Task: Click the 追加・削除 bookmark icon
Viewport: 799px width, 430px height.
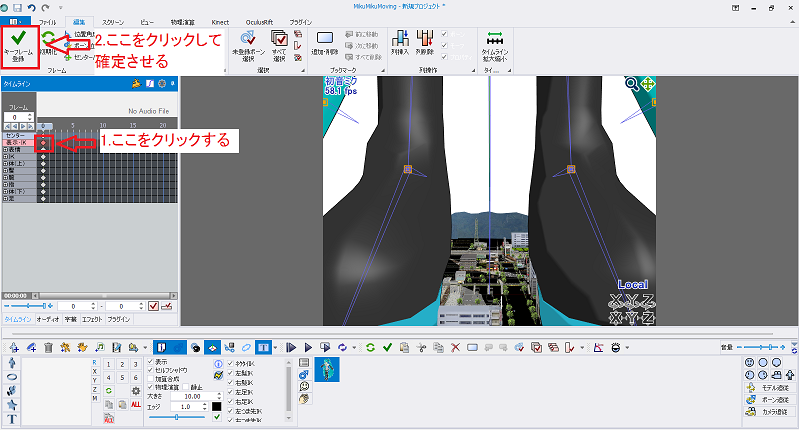Action: tap(325, 38)
